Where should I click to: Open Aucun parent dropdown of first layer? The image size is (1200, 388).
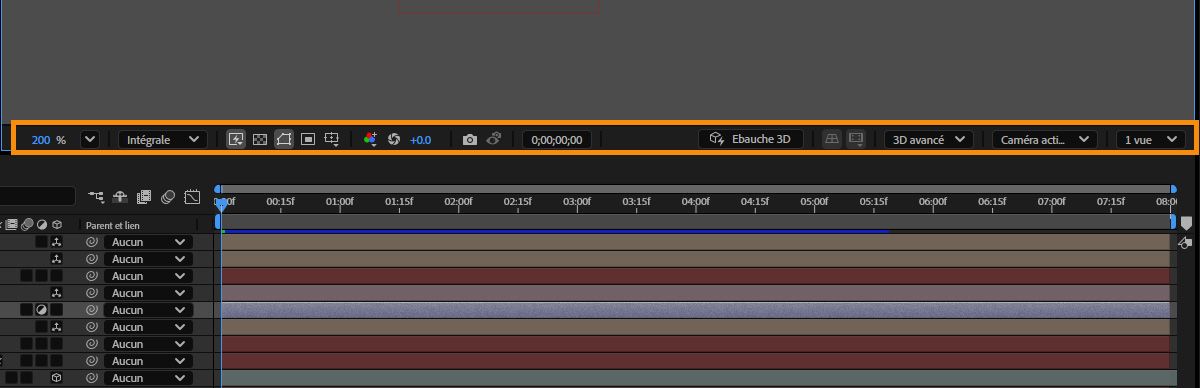point(147,242)
